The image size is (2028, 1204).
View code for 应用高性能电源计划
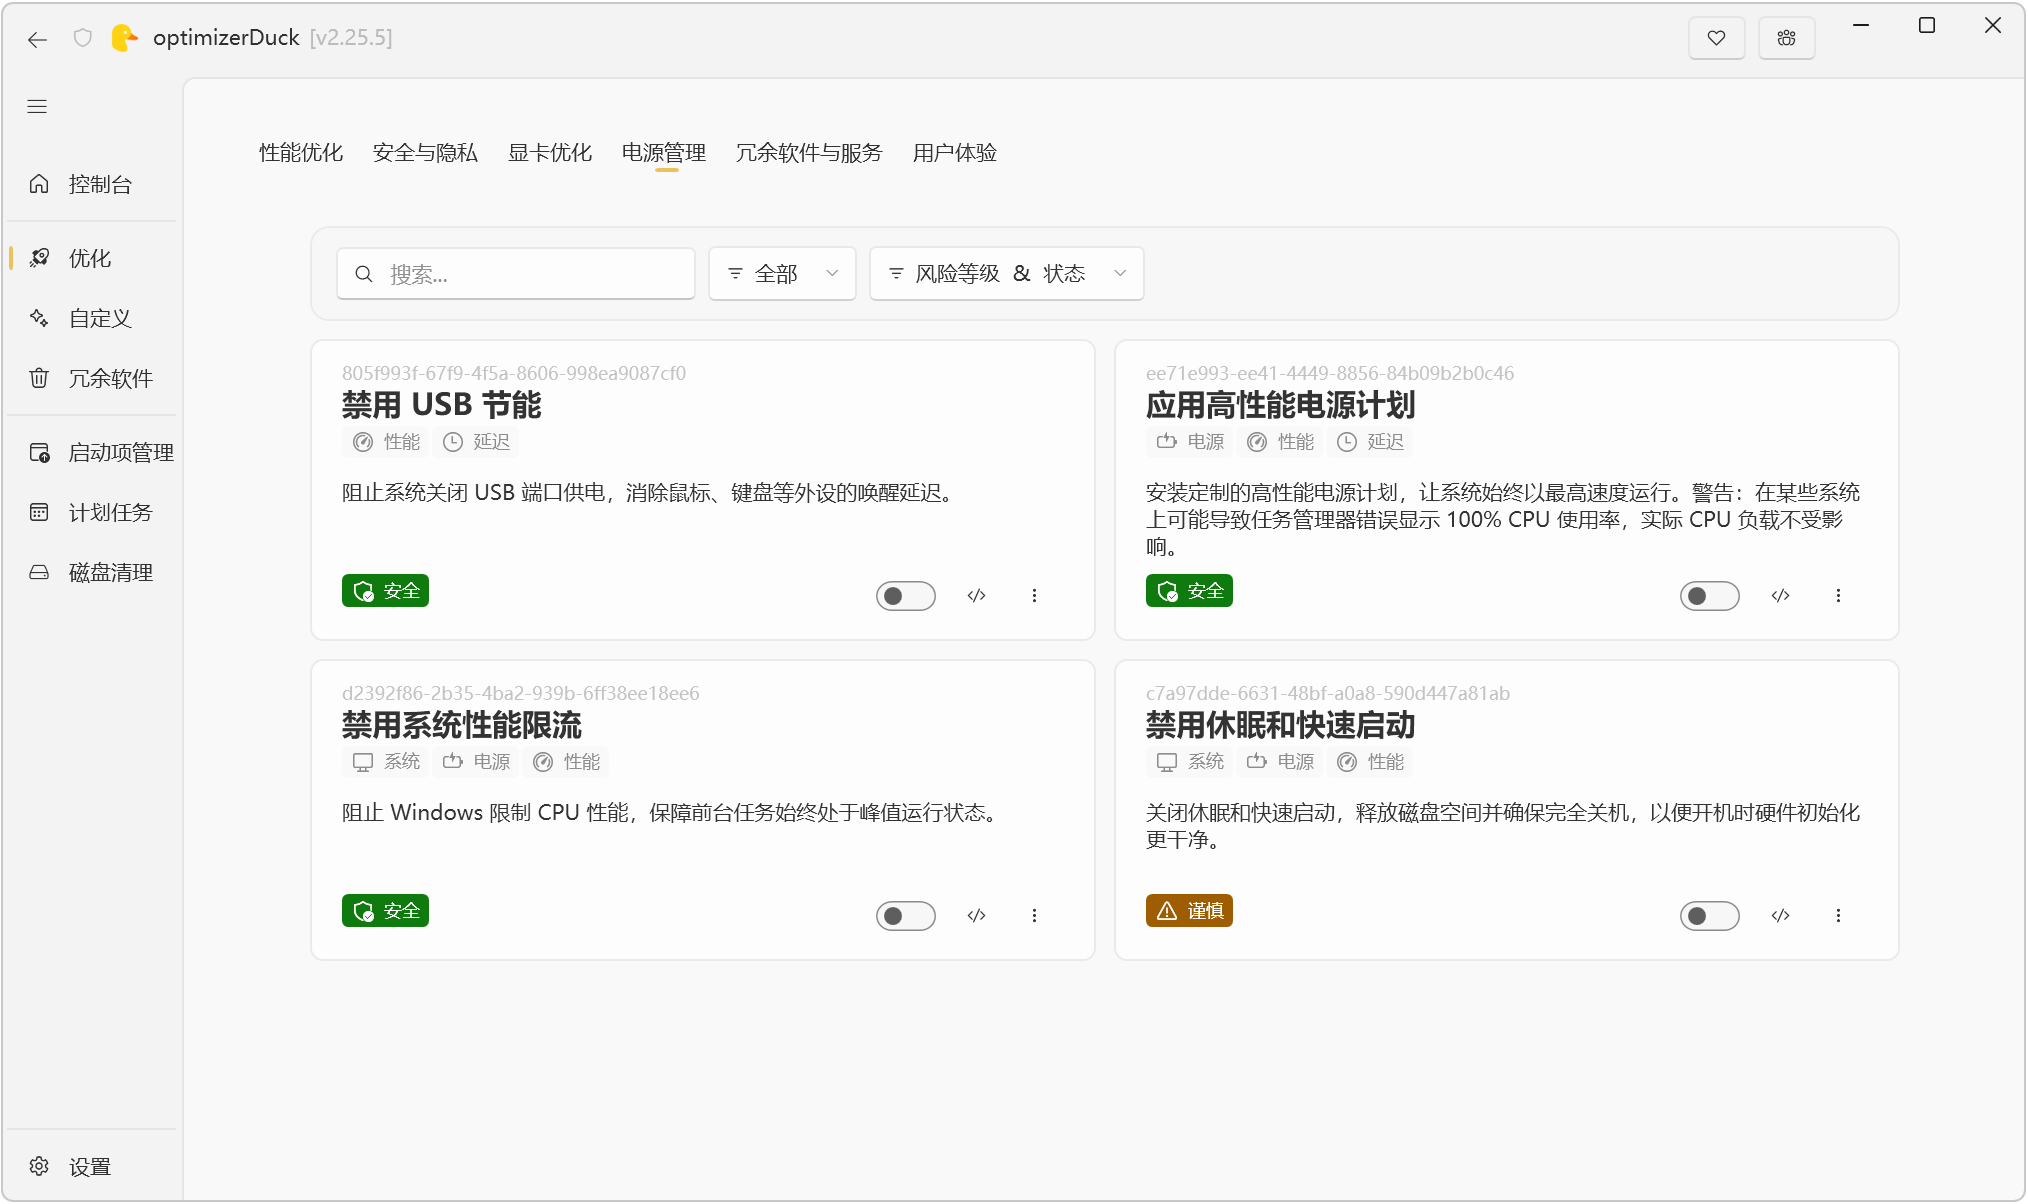pos(1780,596)
